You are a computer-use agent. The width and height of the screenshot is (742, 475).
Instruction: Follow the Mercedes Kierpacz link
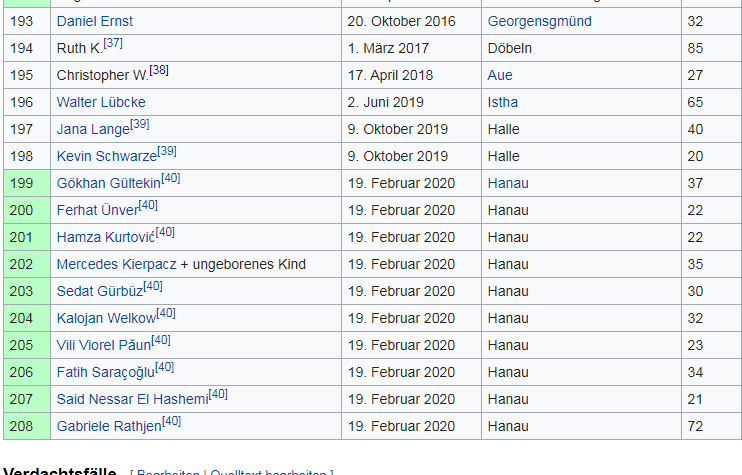[116, 264]
